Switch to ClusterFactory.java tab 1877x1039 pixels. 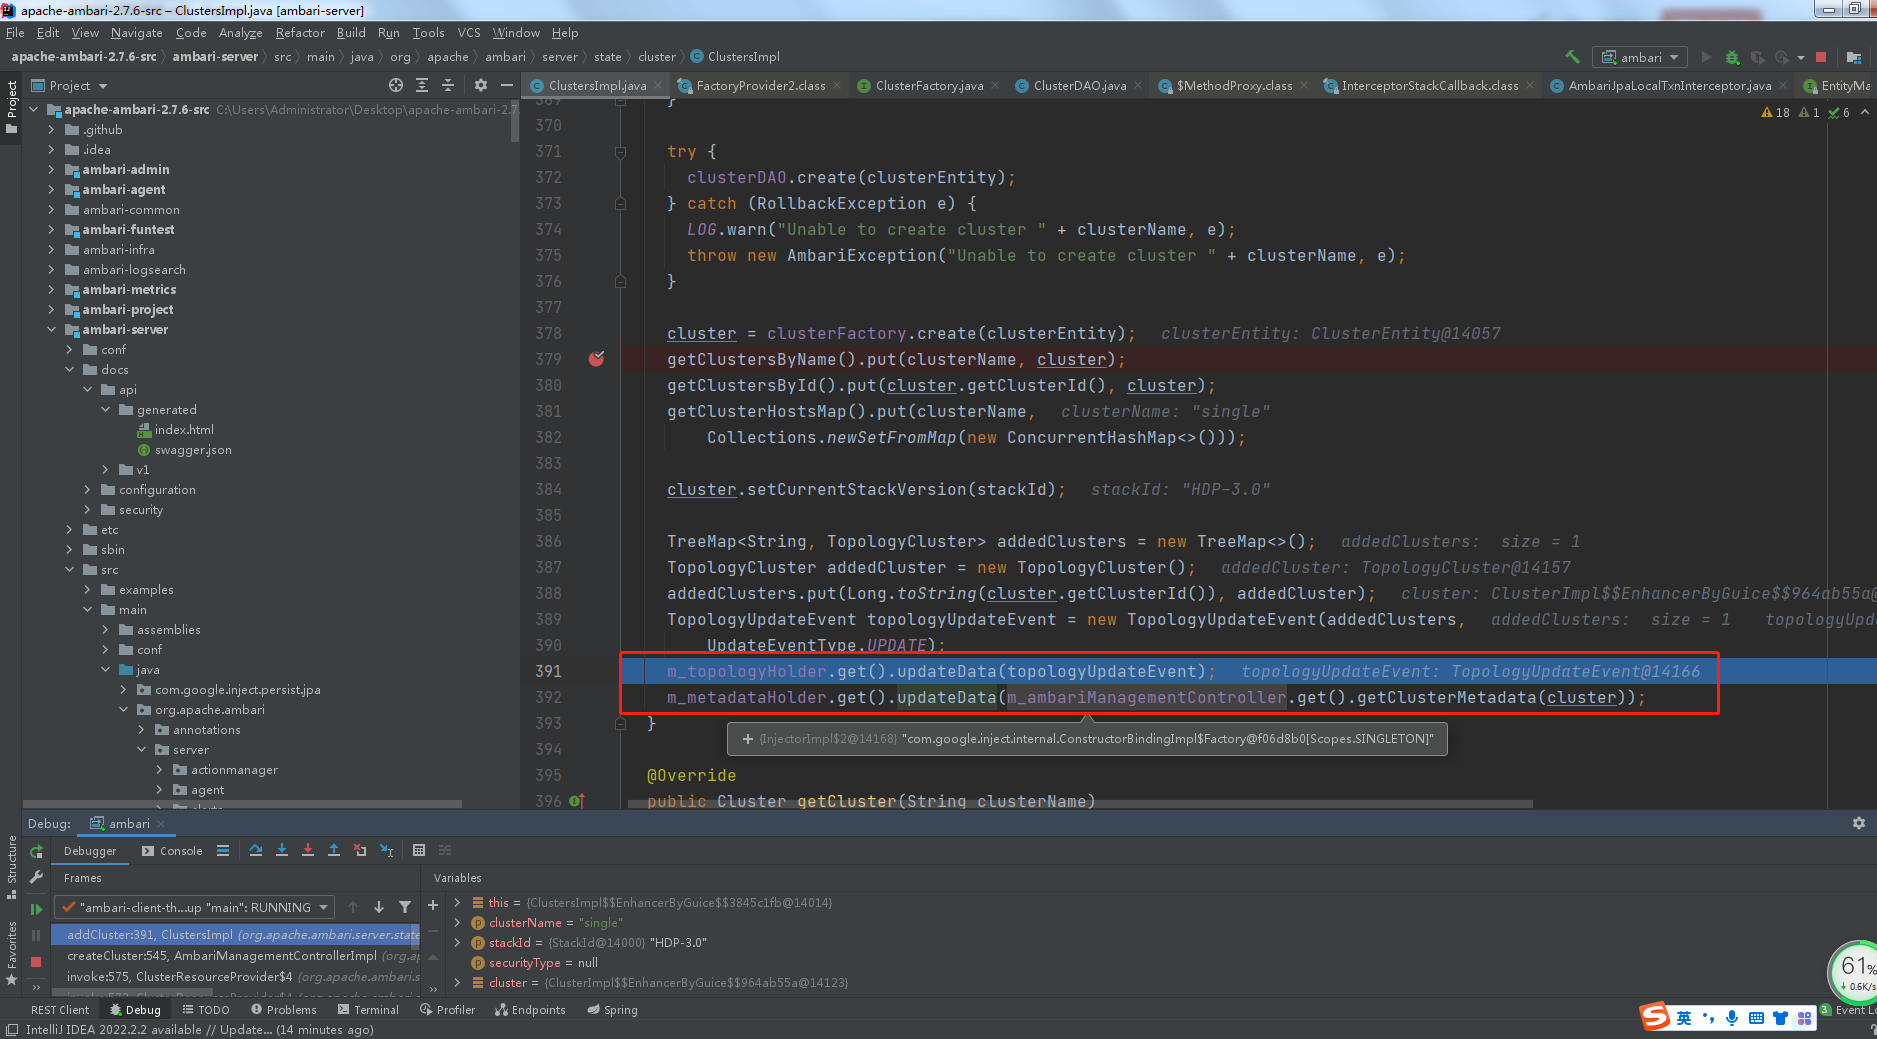point(929,86)
